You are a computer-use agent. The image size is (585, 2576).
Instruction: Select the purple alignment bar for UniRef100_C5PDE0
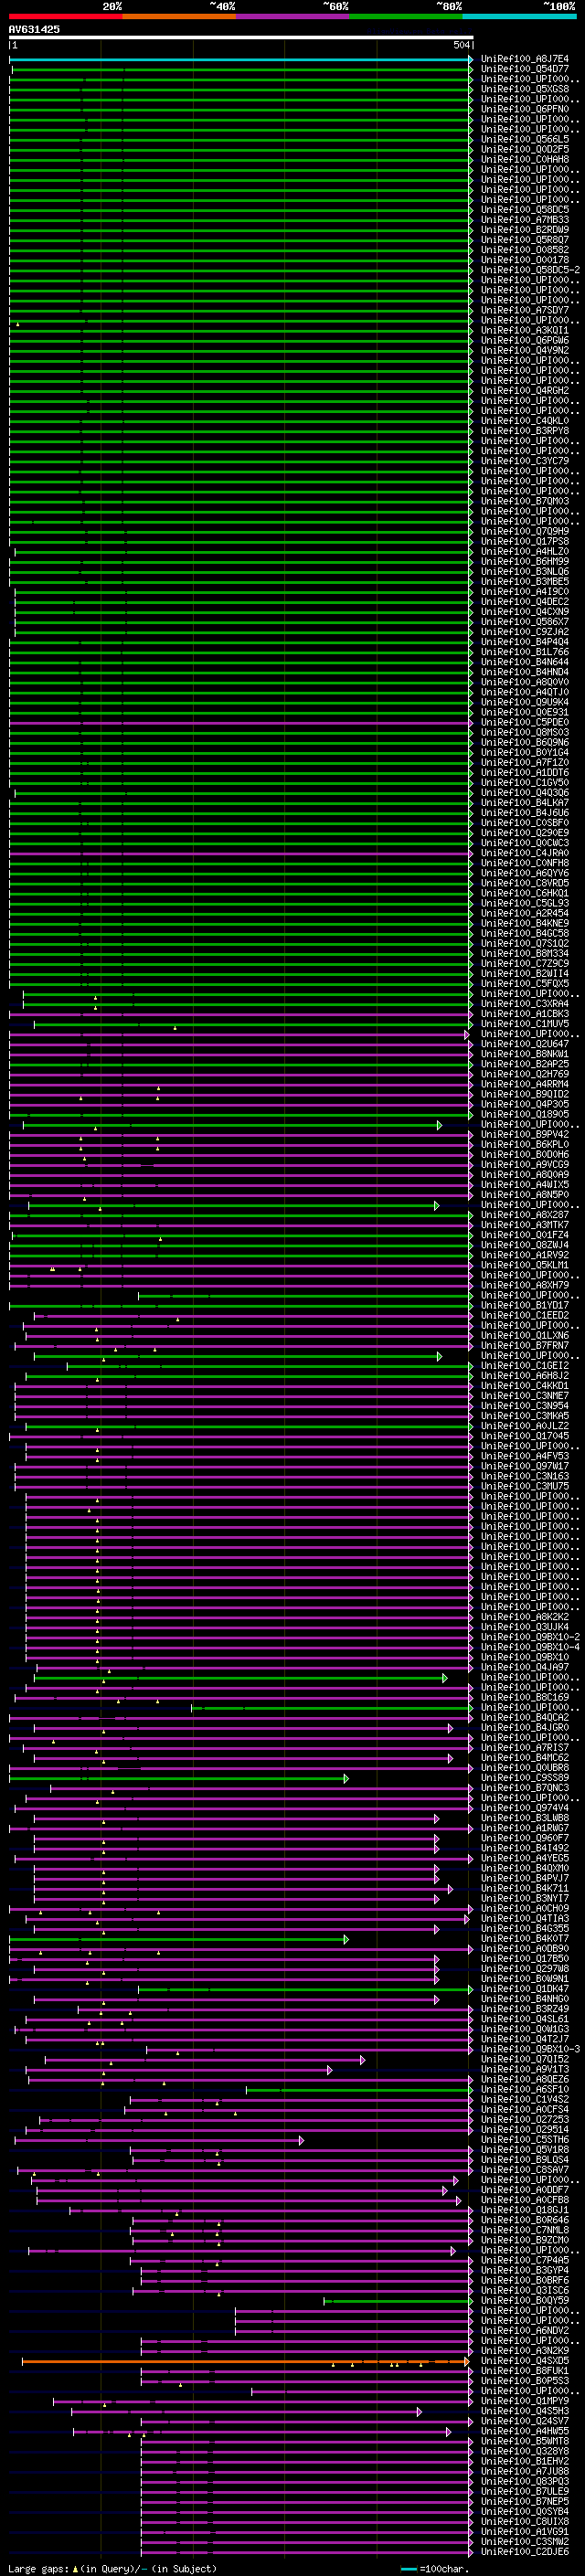click(x=241, y=722)
